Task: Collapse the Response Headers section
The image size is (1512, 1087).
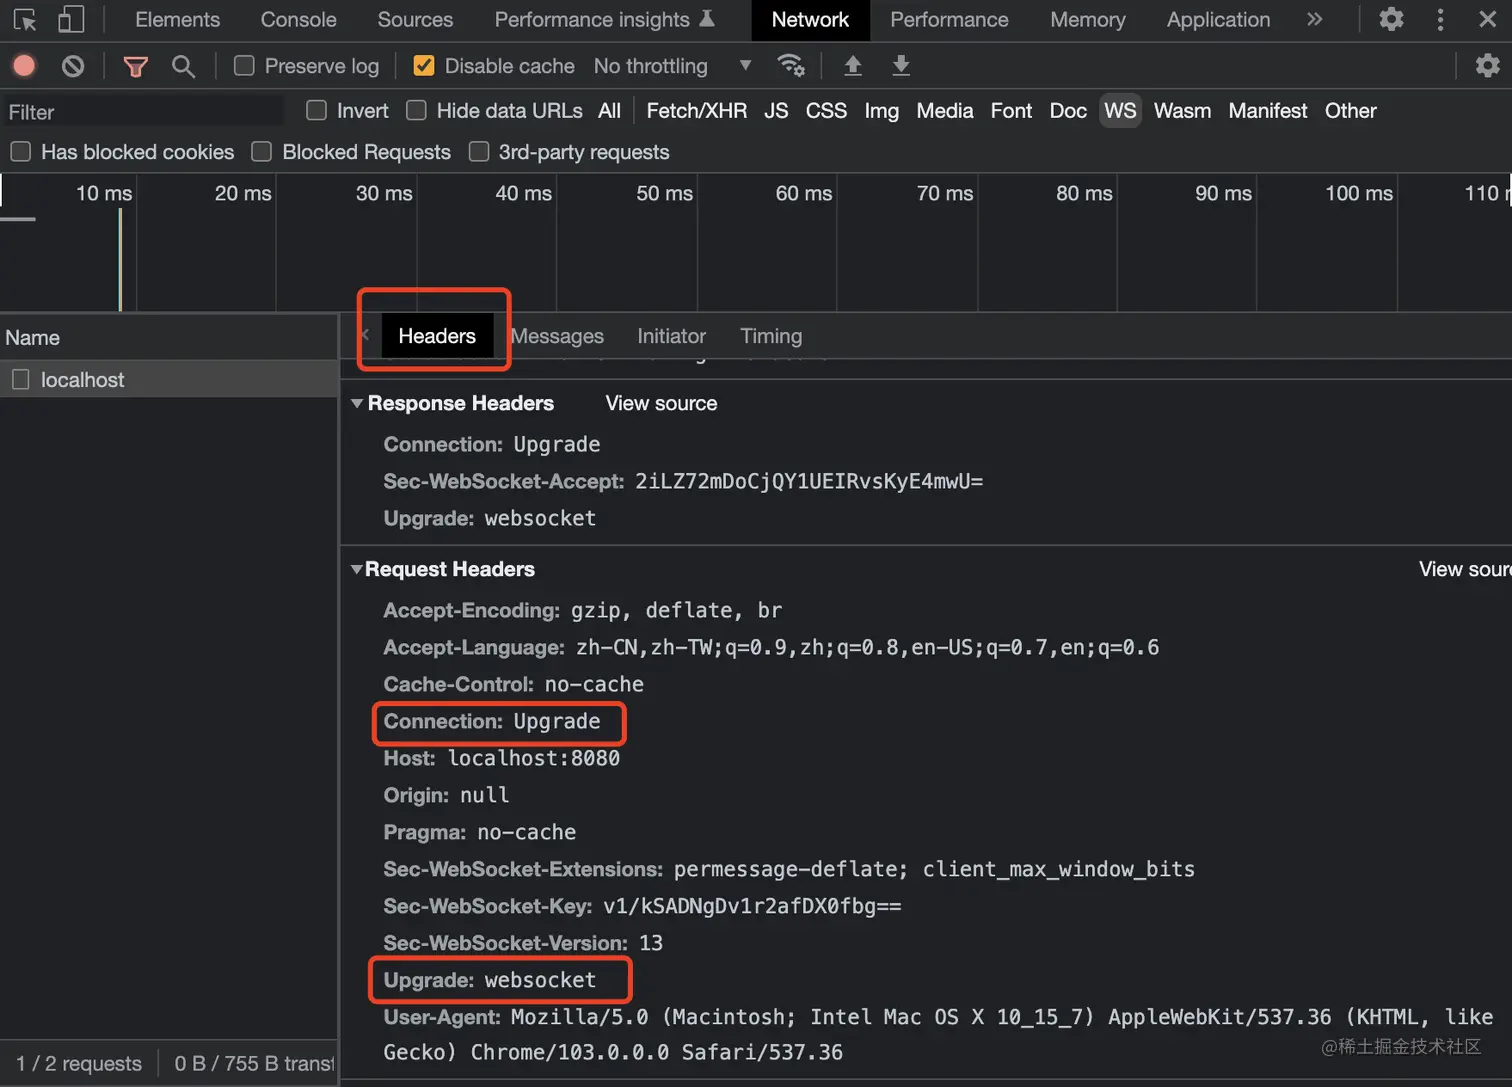Action: tap(357, 403)
